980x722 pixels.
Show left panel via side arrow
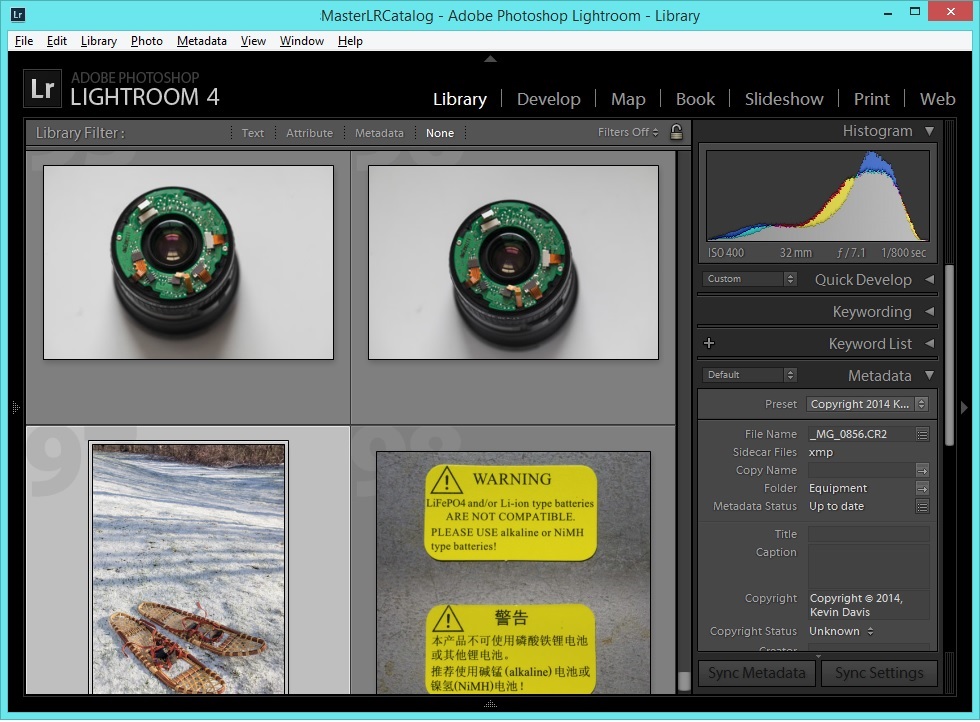[x=16, y=408]
